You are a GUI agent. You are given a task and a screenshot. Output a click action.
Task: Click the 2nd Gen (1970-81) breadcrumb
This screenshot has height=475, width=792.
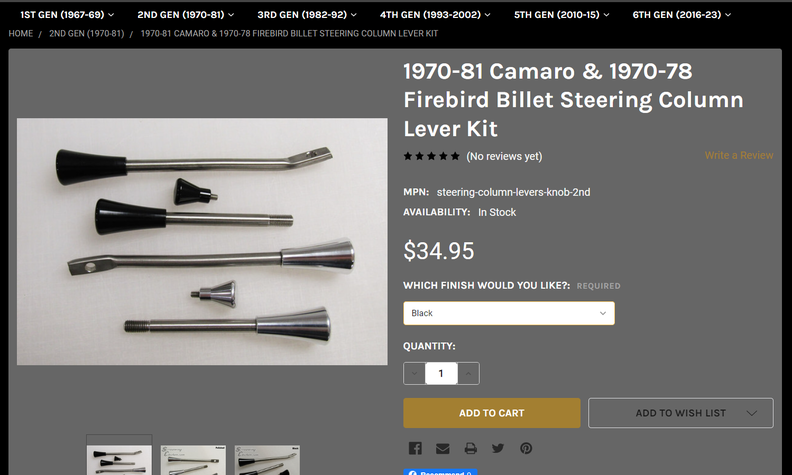[86, 34]
